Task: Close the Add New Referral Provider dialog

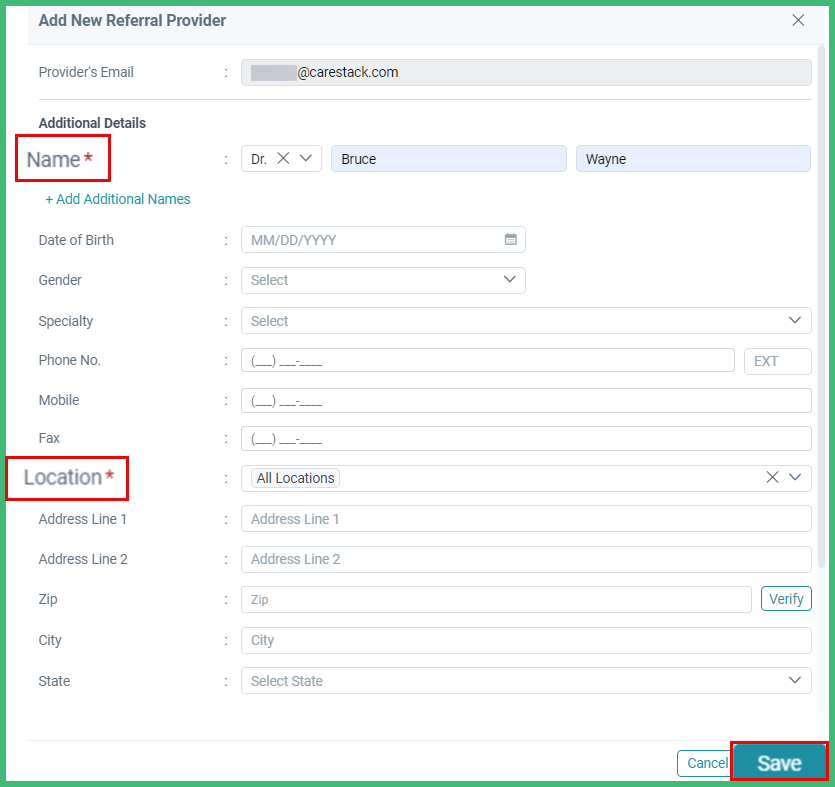Action: (798, 20)
